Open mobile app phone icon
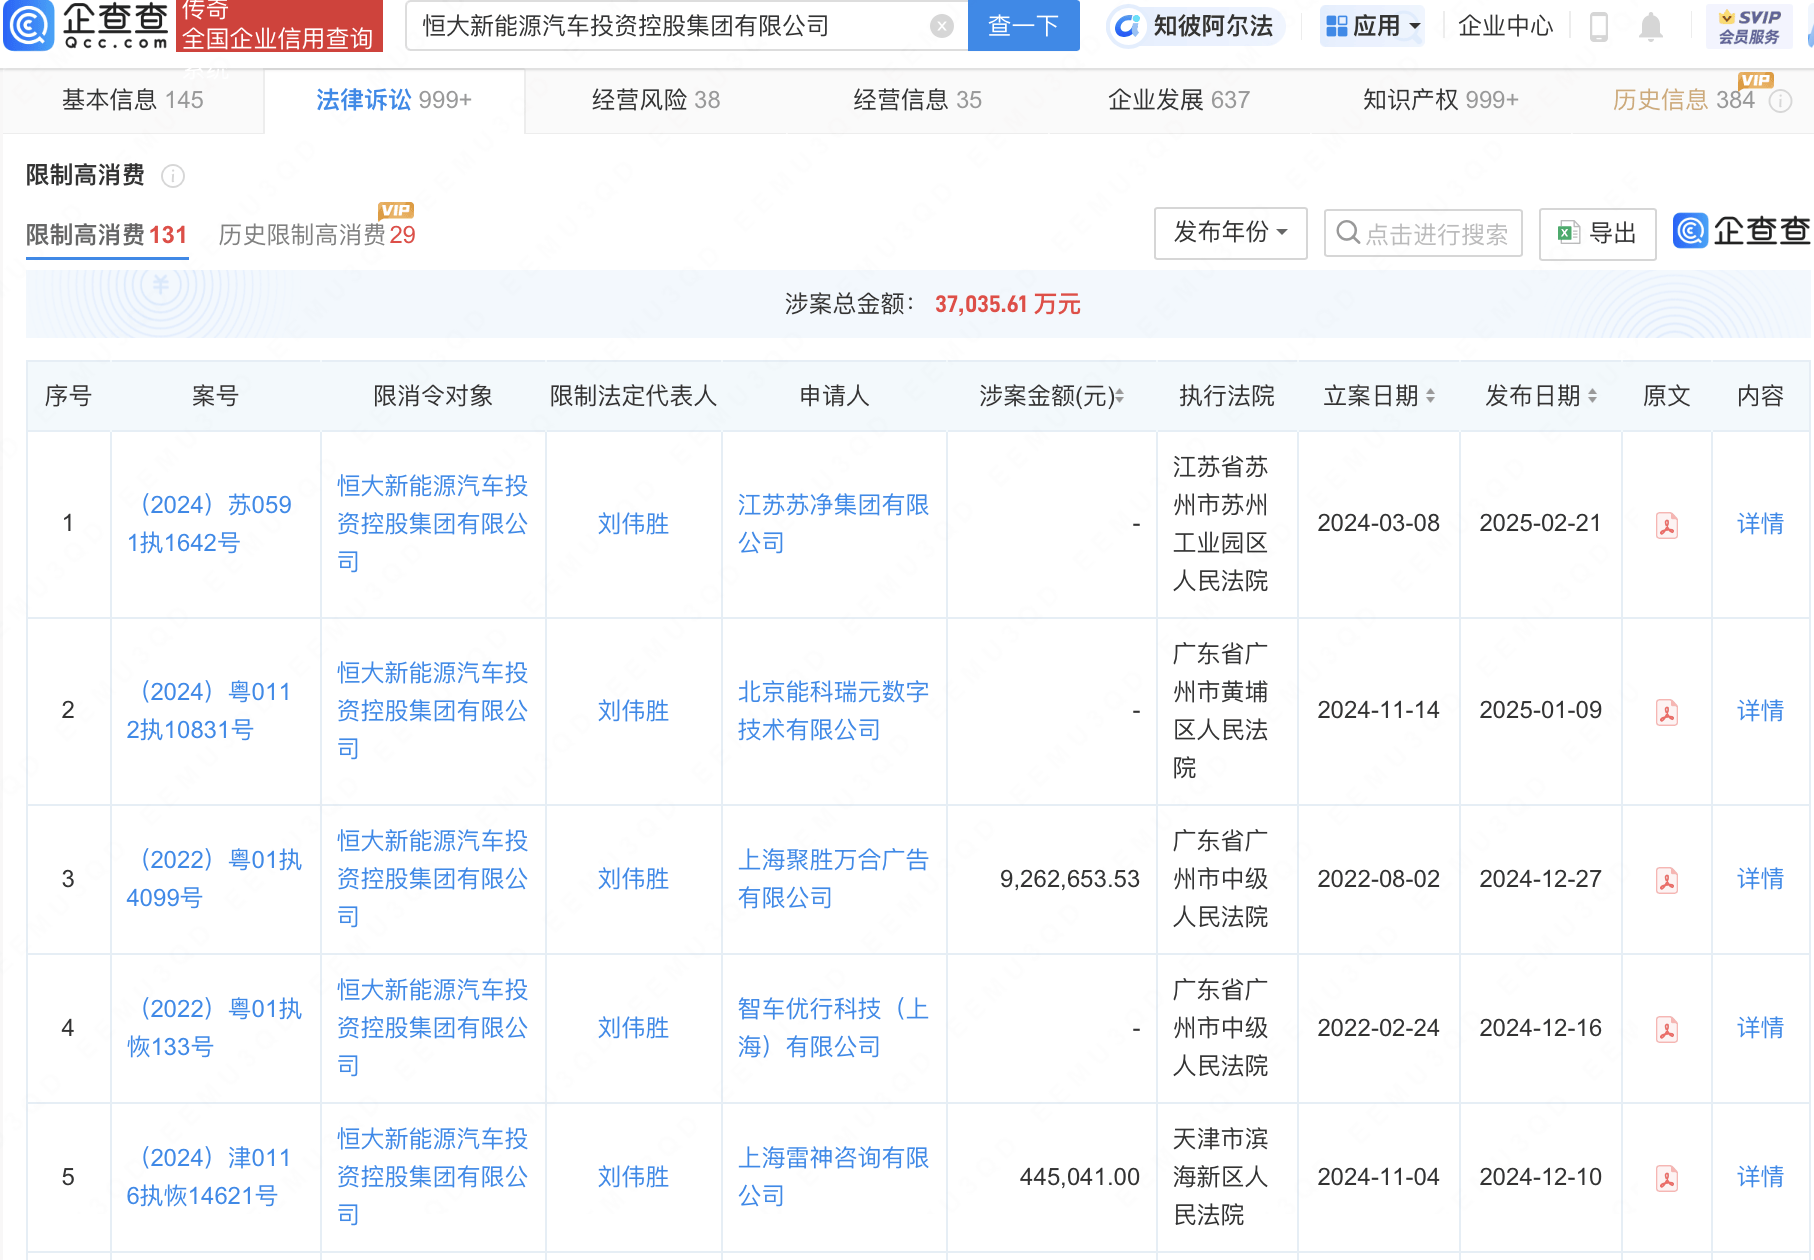 pos(1598,26)
